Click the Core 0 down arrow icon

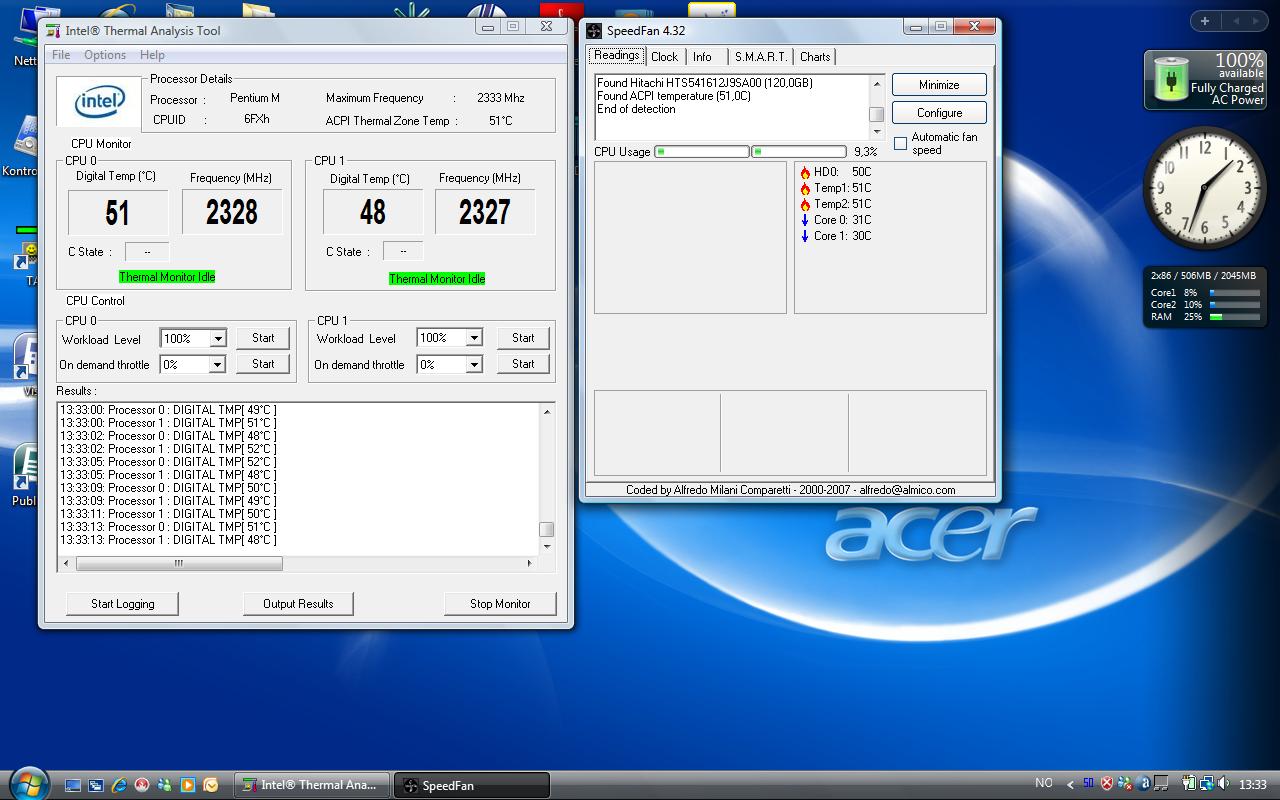point(805,221)
